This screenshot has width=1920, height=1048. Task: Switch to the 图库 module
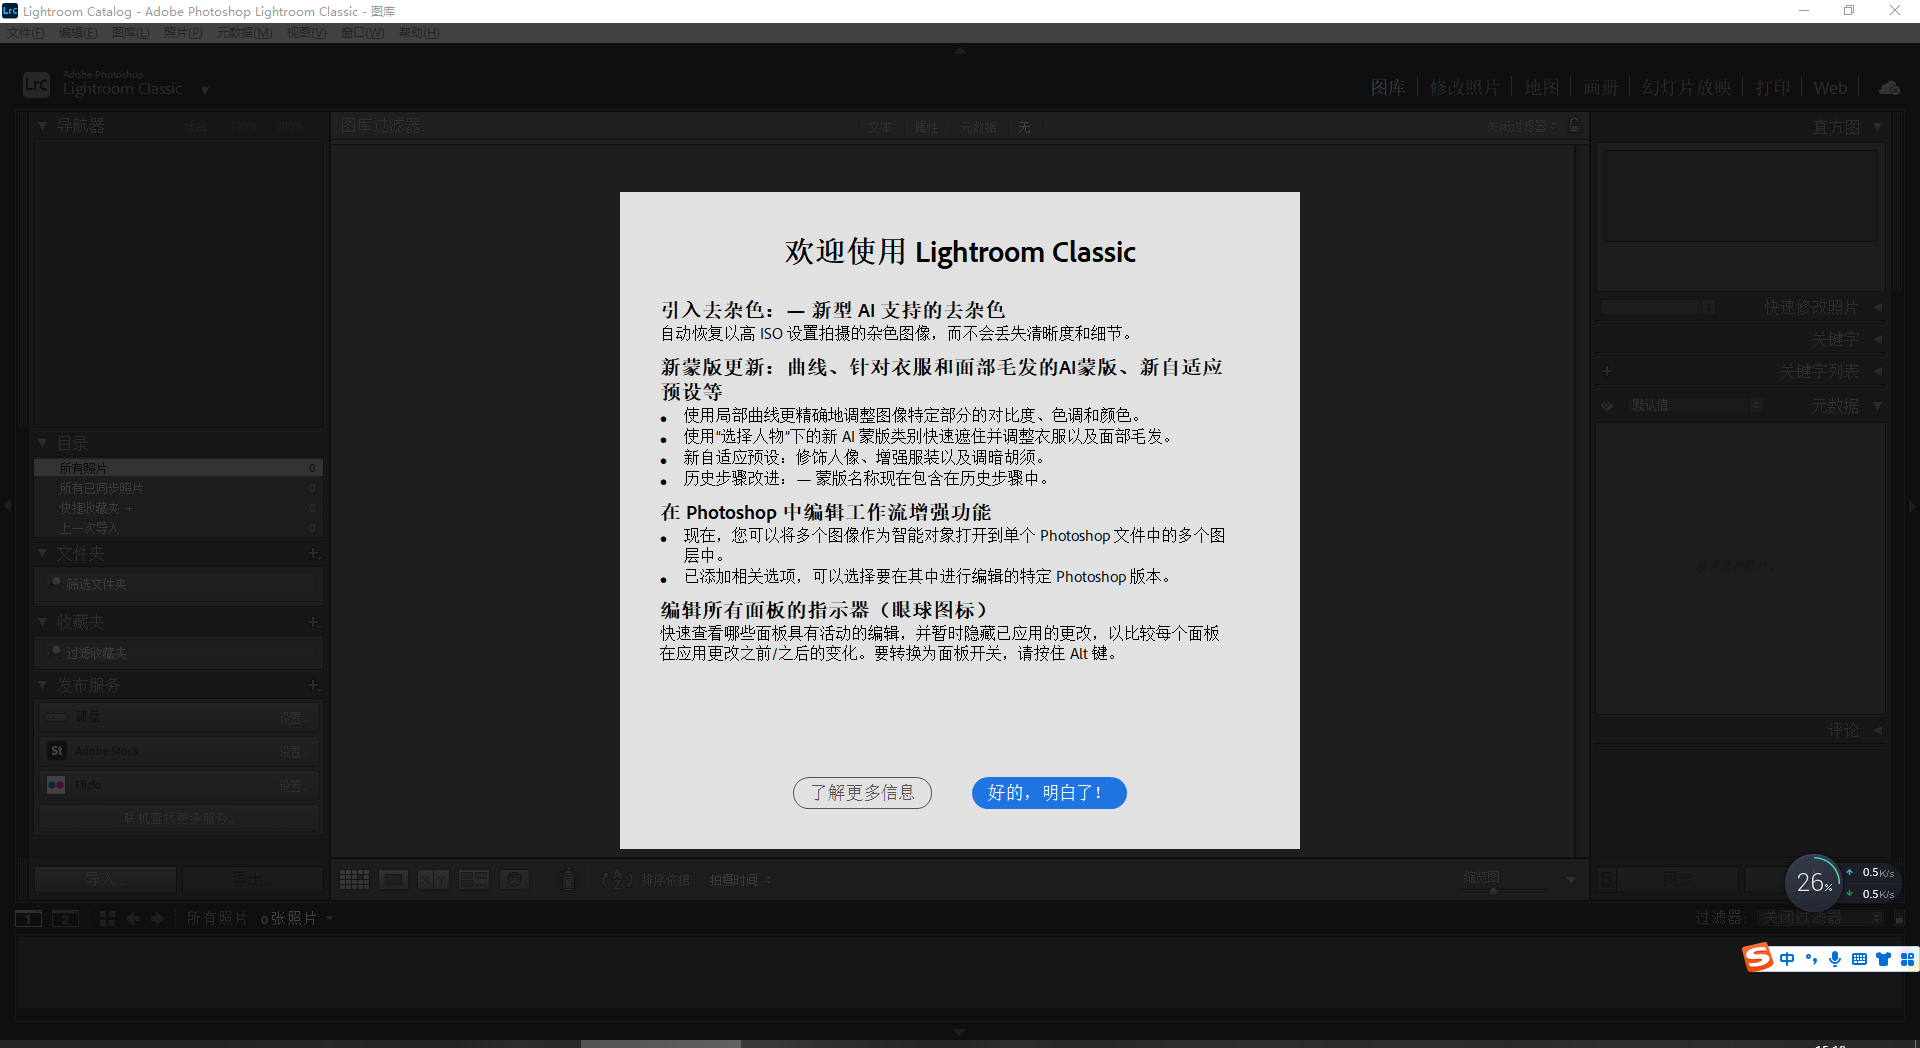(x=1388, y=88)
